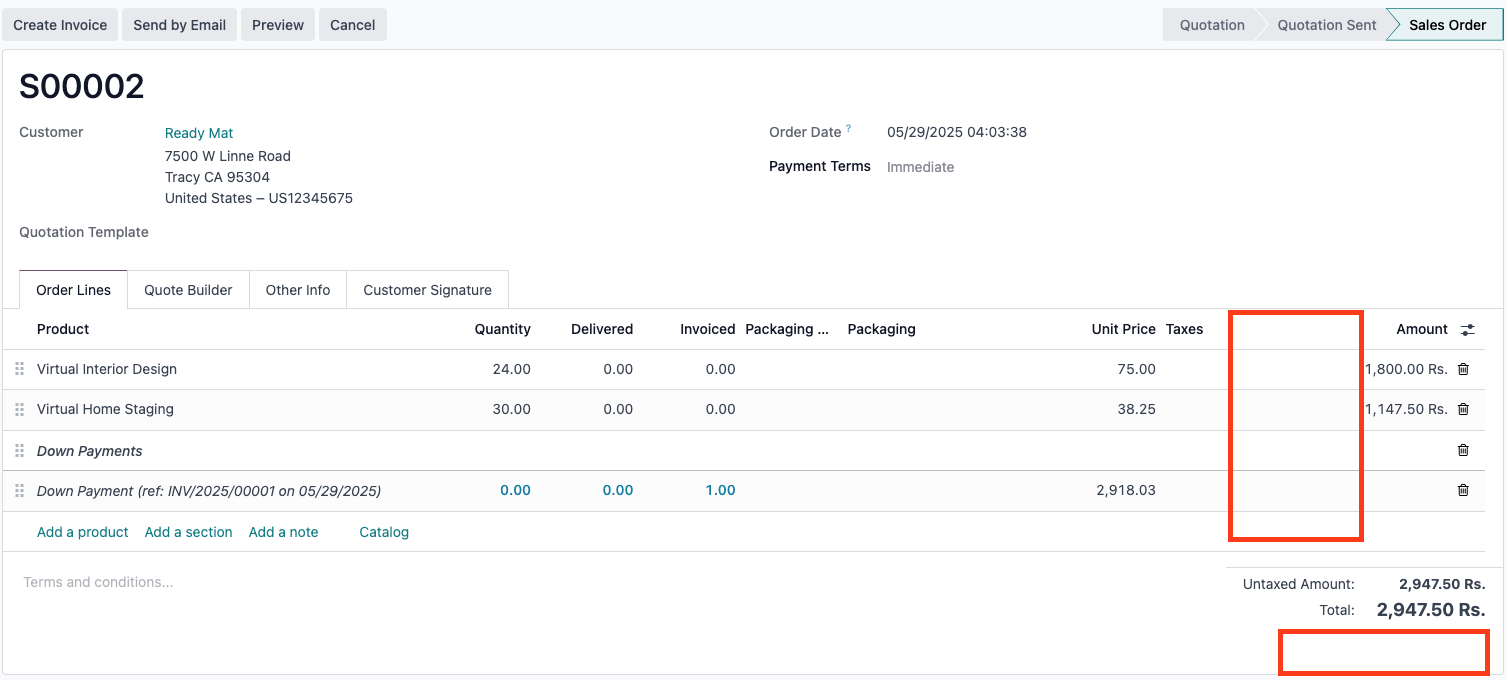Open the Payment Terms Immediate field

(x=920, y=167)
